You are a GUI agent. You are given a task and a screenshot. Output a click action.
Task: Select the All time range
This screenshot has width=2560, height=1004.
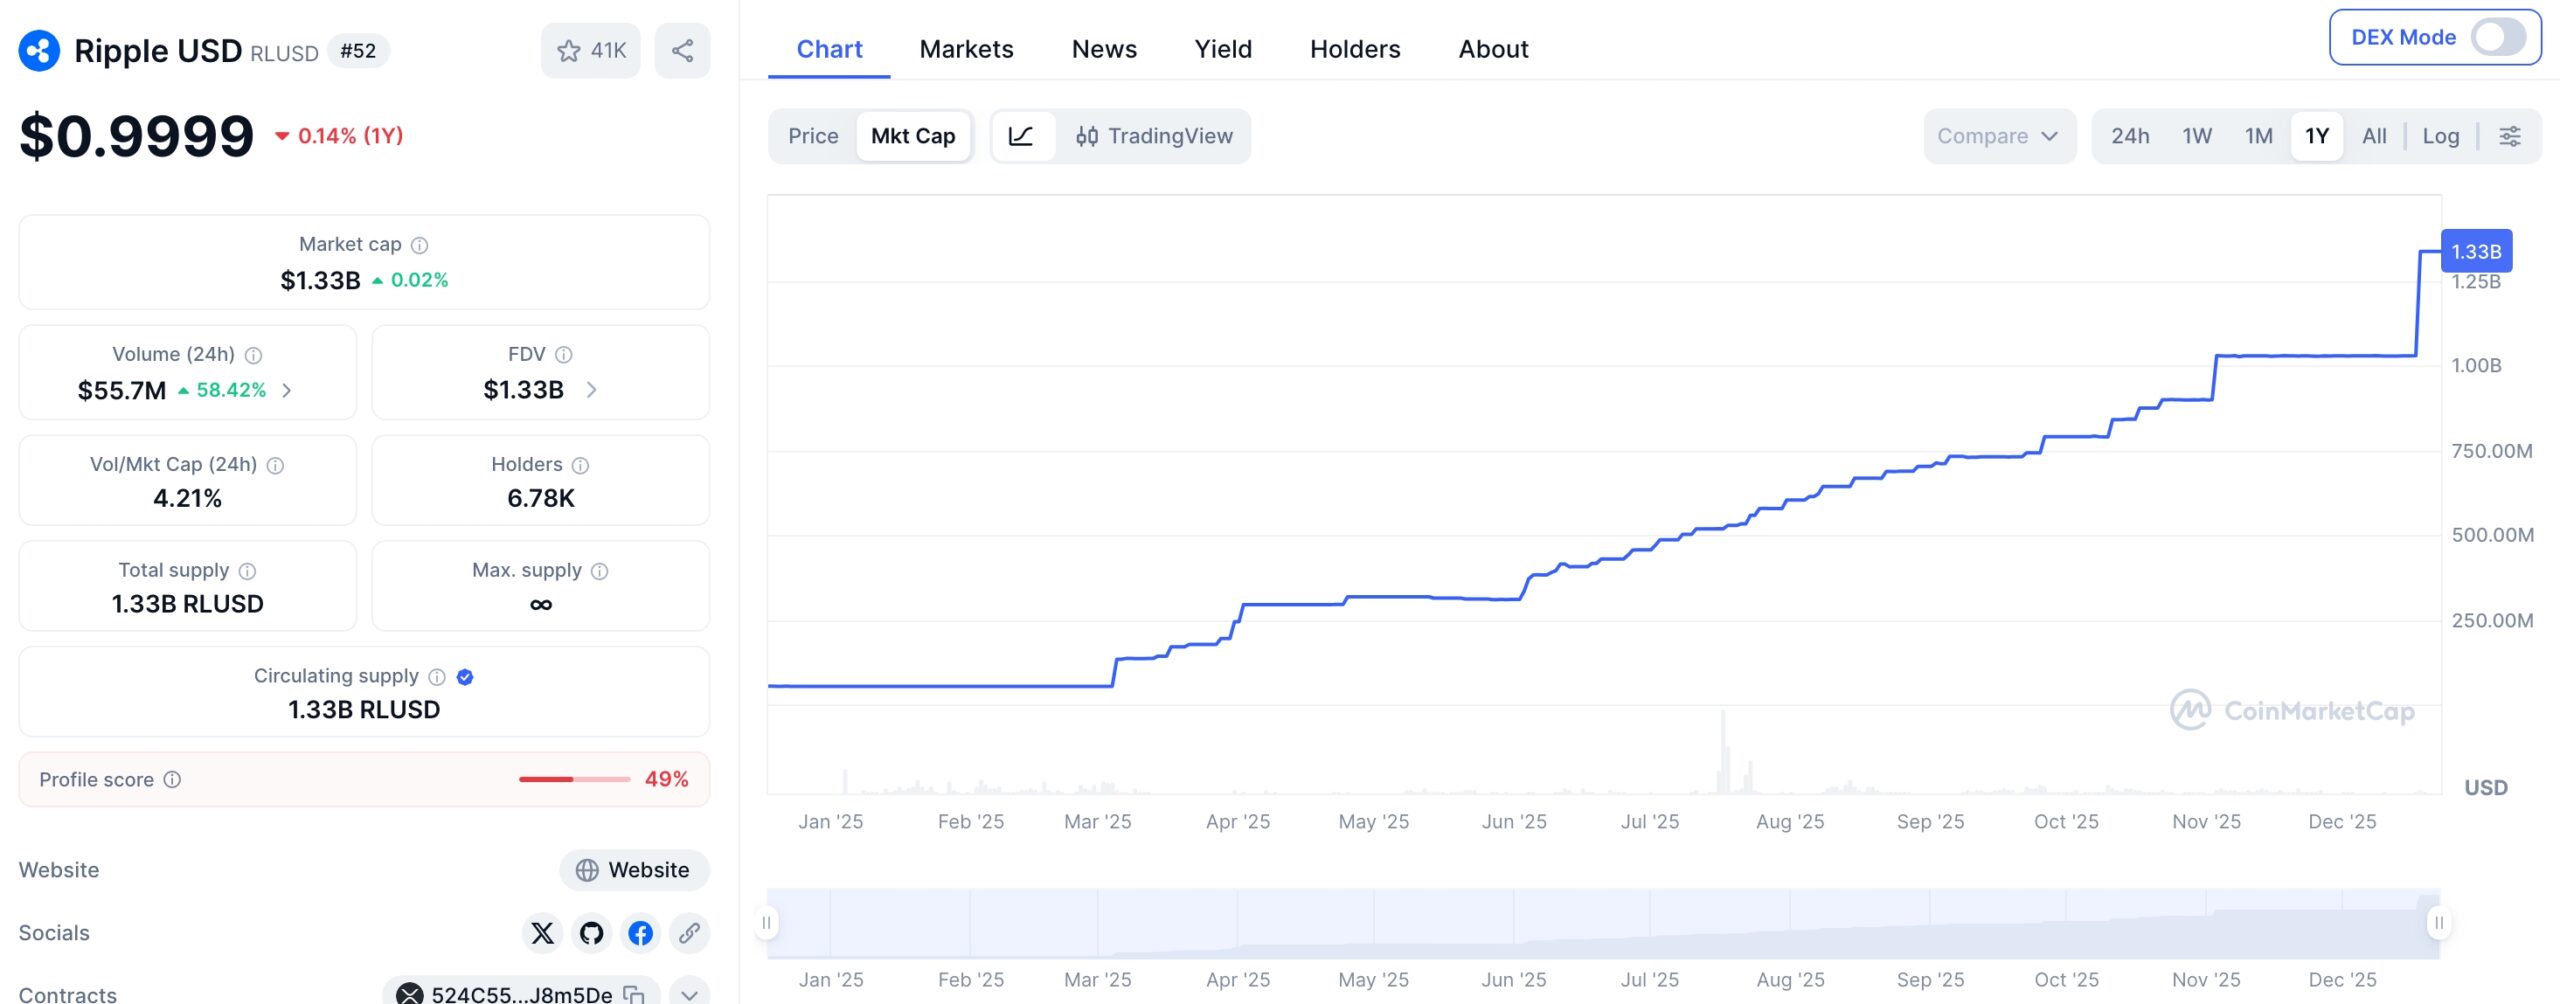[2374, 136]
